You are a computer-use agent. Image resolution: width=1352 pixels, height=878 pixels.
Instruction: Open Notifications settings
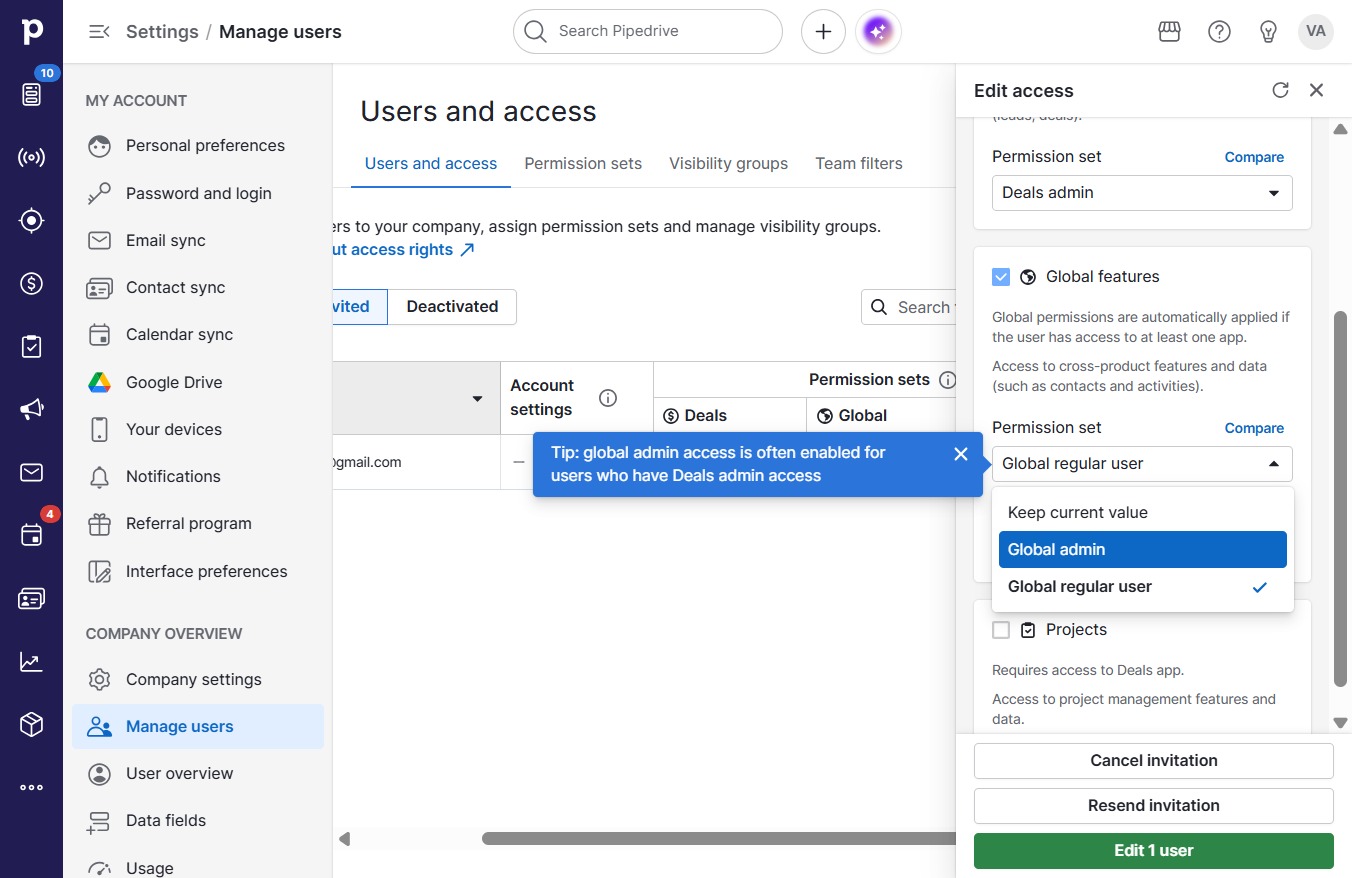(198, 477)
